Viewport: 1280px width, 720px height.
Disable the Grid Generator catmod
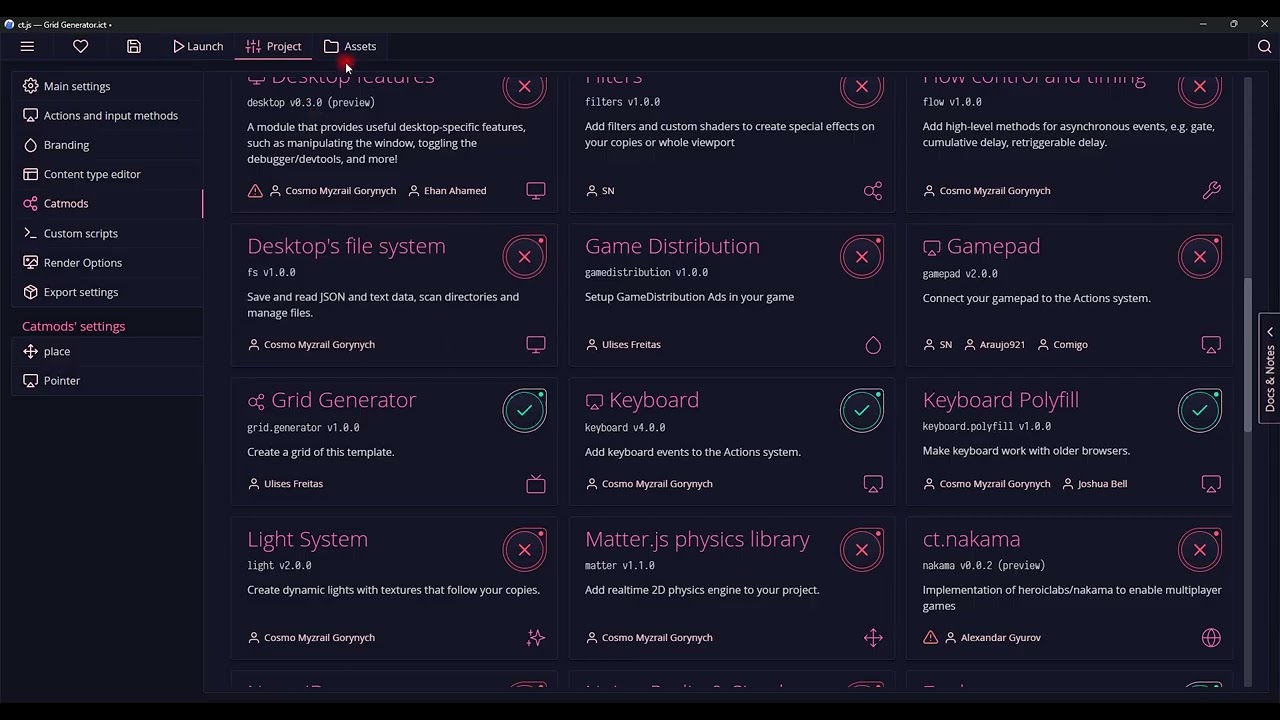coord(524,410)
